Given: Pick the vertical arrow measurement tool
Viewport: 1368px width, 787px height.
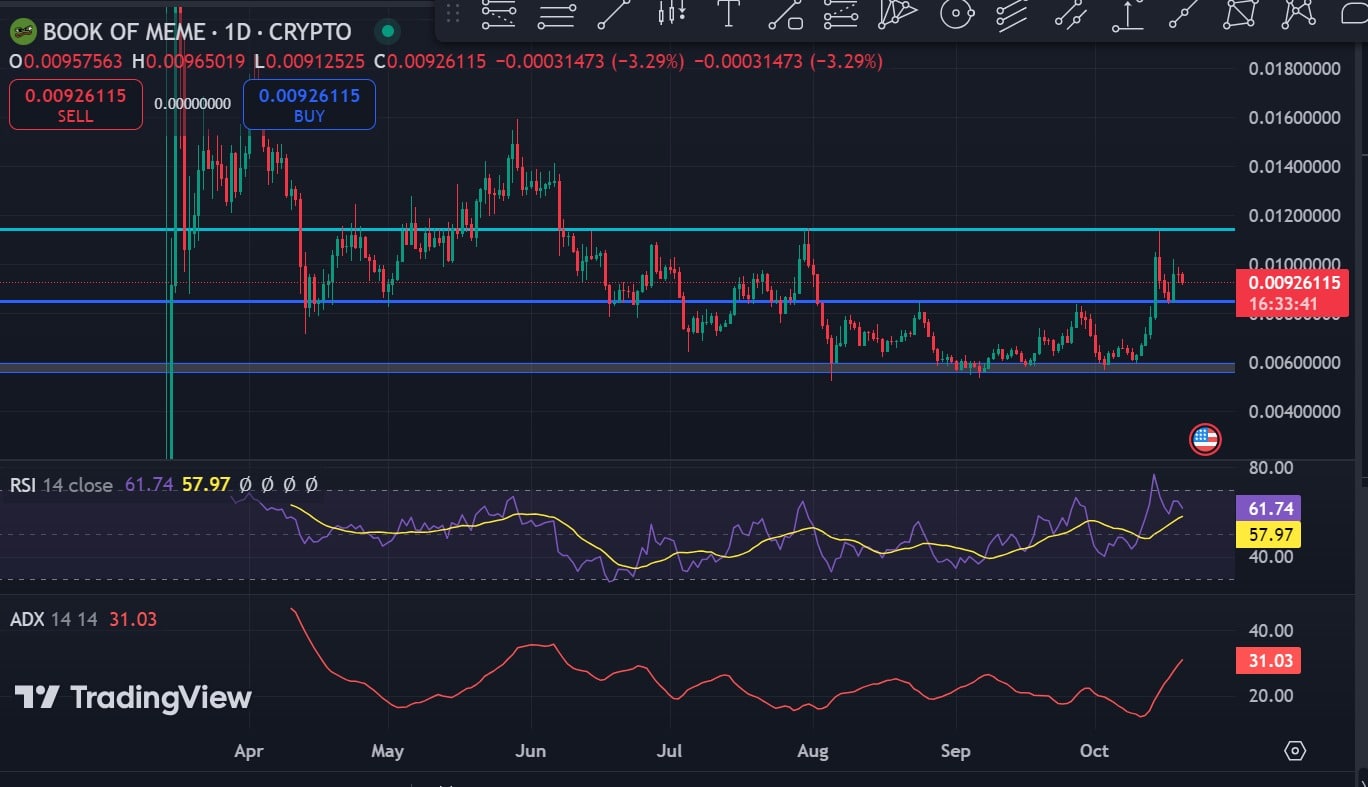Looking at the screenshot, I should [1128, 14].
